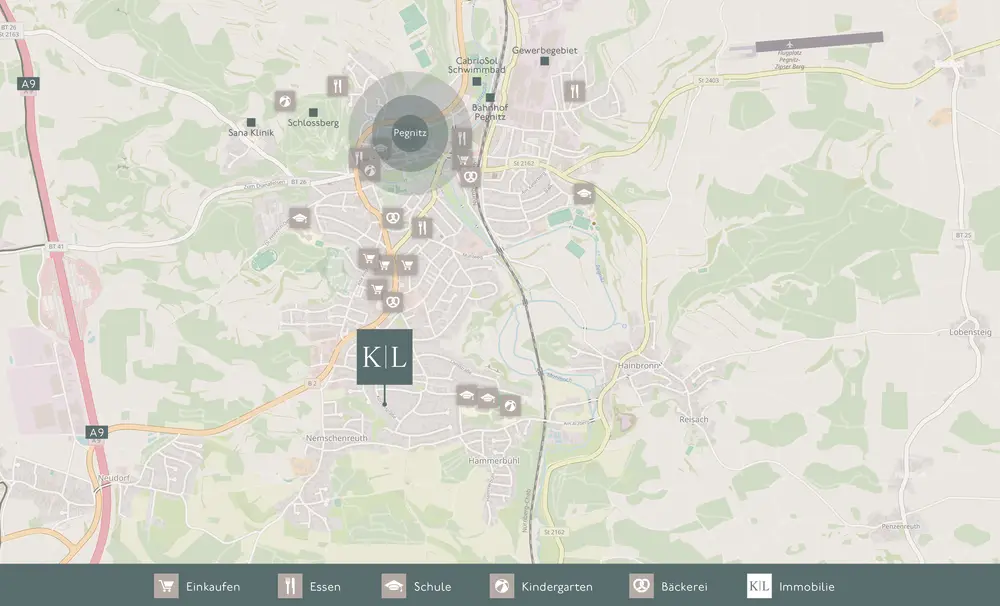Click the Pegnitz town center circle

pyautogui.click(x=409, y=132)
